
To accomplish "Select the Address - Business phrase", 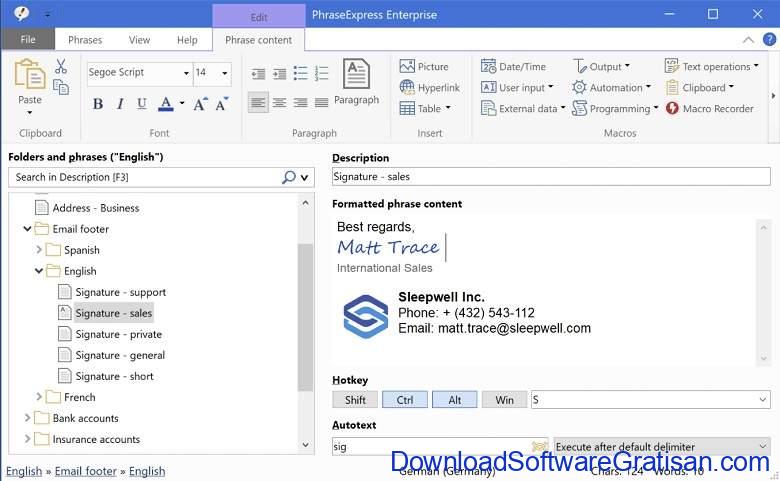I will 87,208.
